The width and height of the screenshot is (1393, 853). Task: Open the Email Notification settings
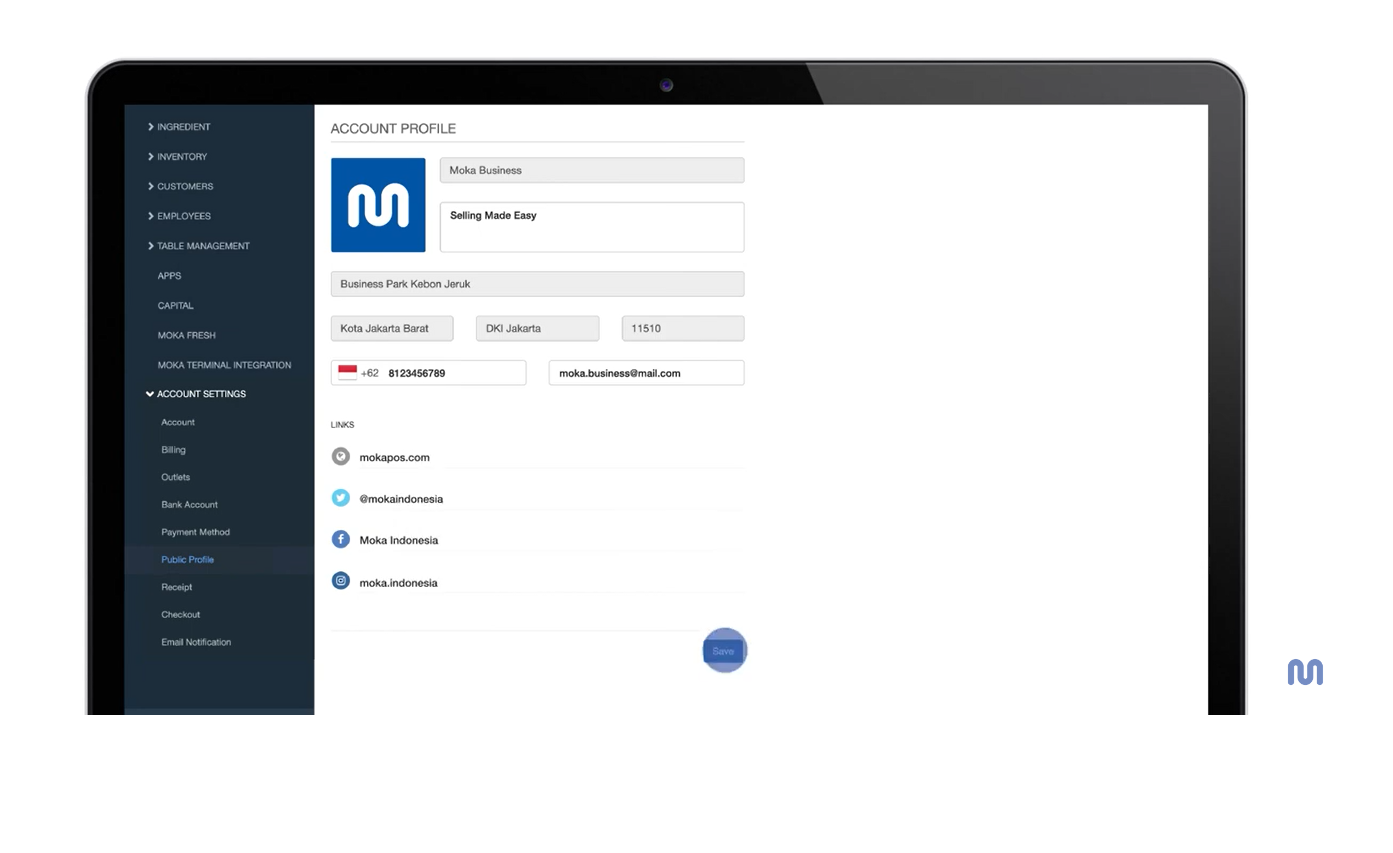[x=196, y=642]
